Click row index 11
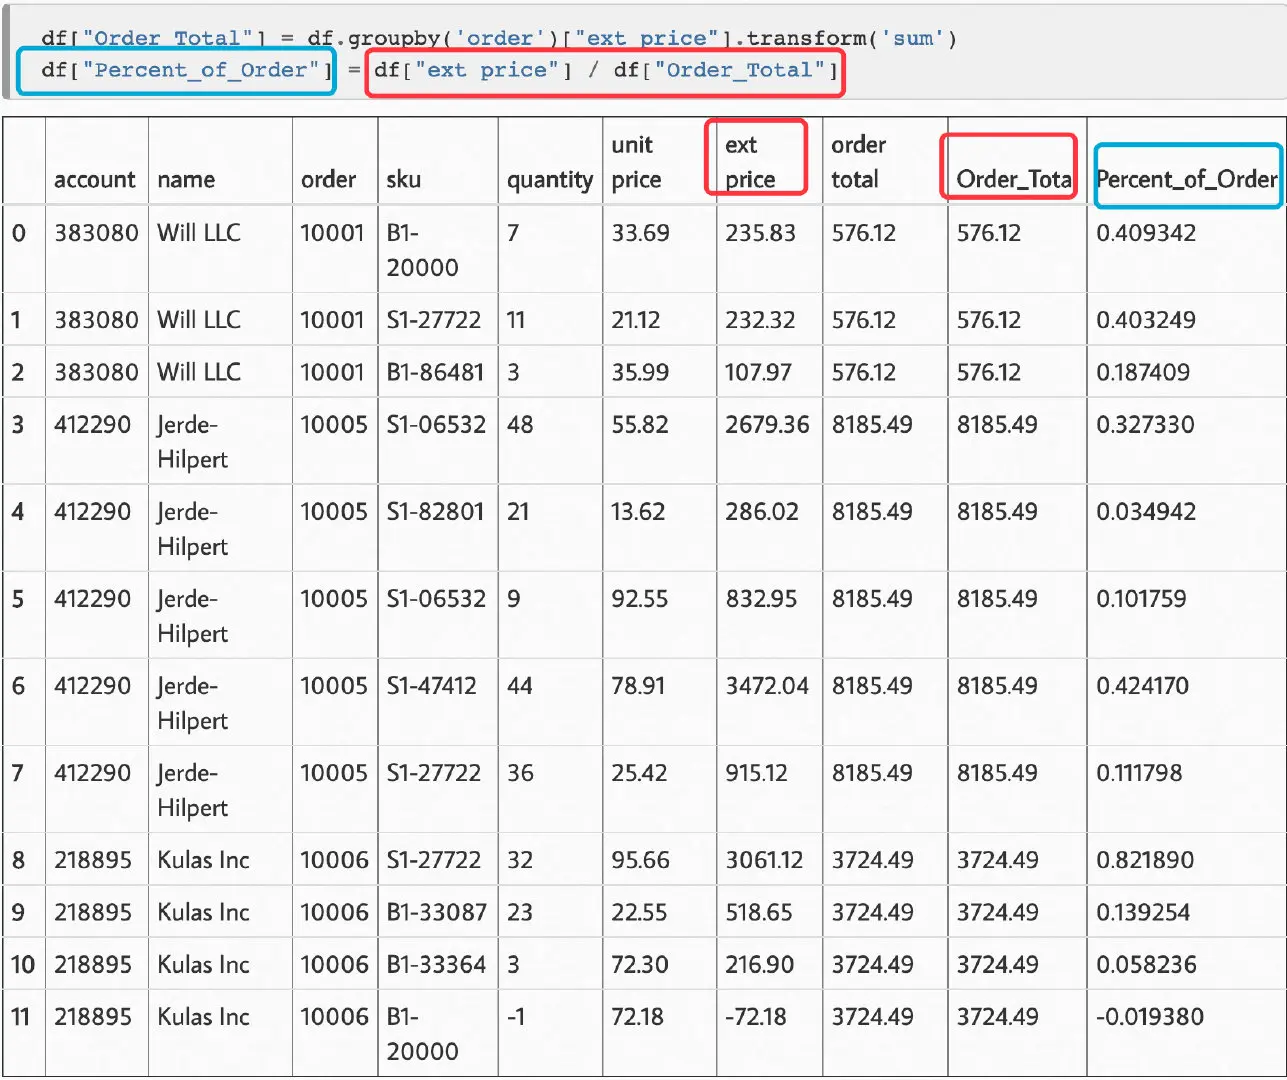 pos(22,1016)
